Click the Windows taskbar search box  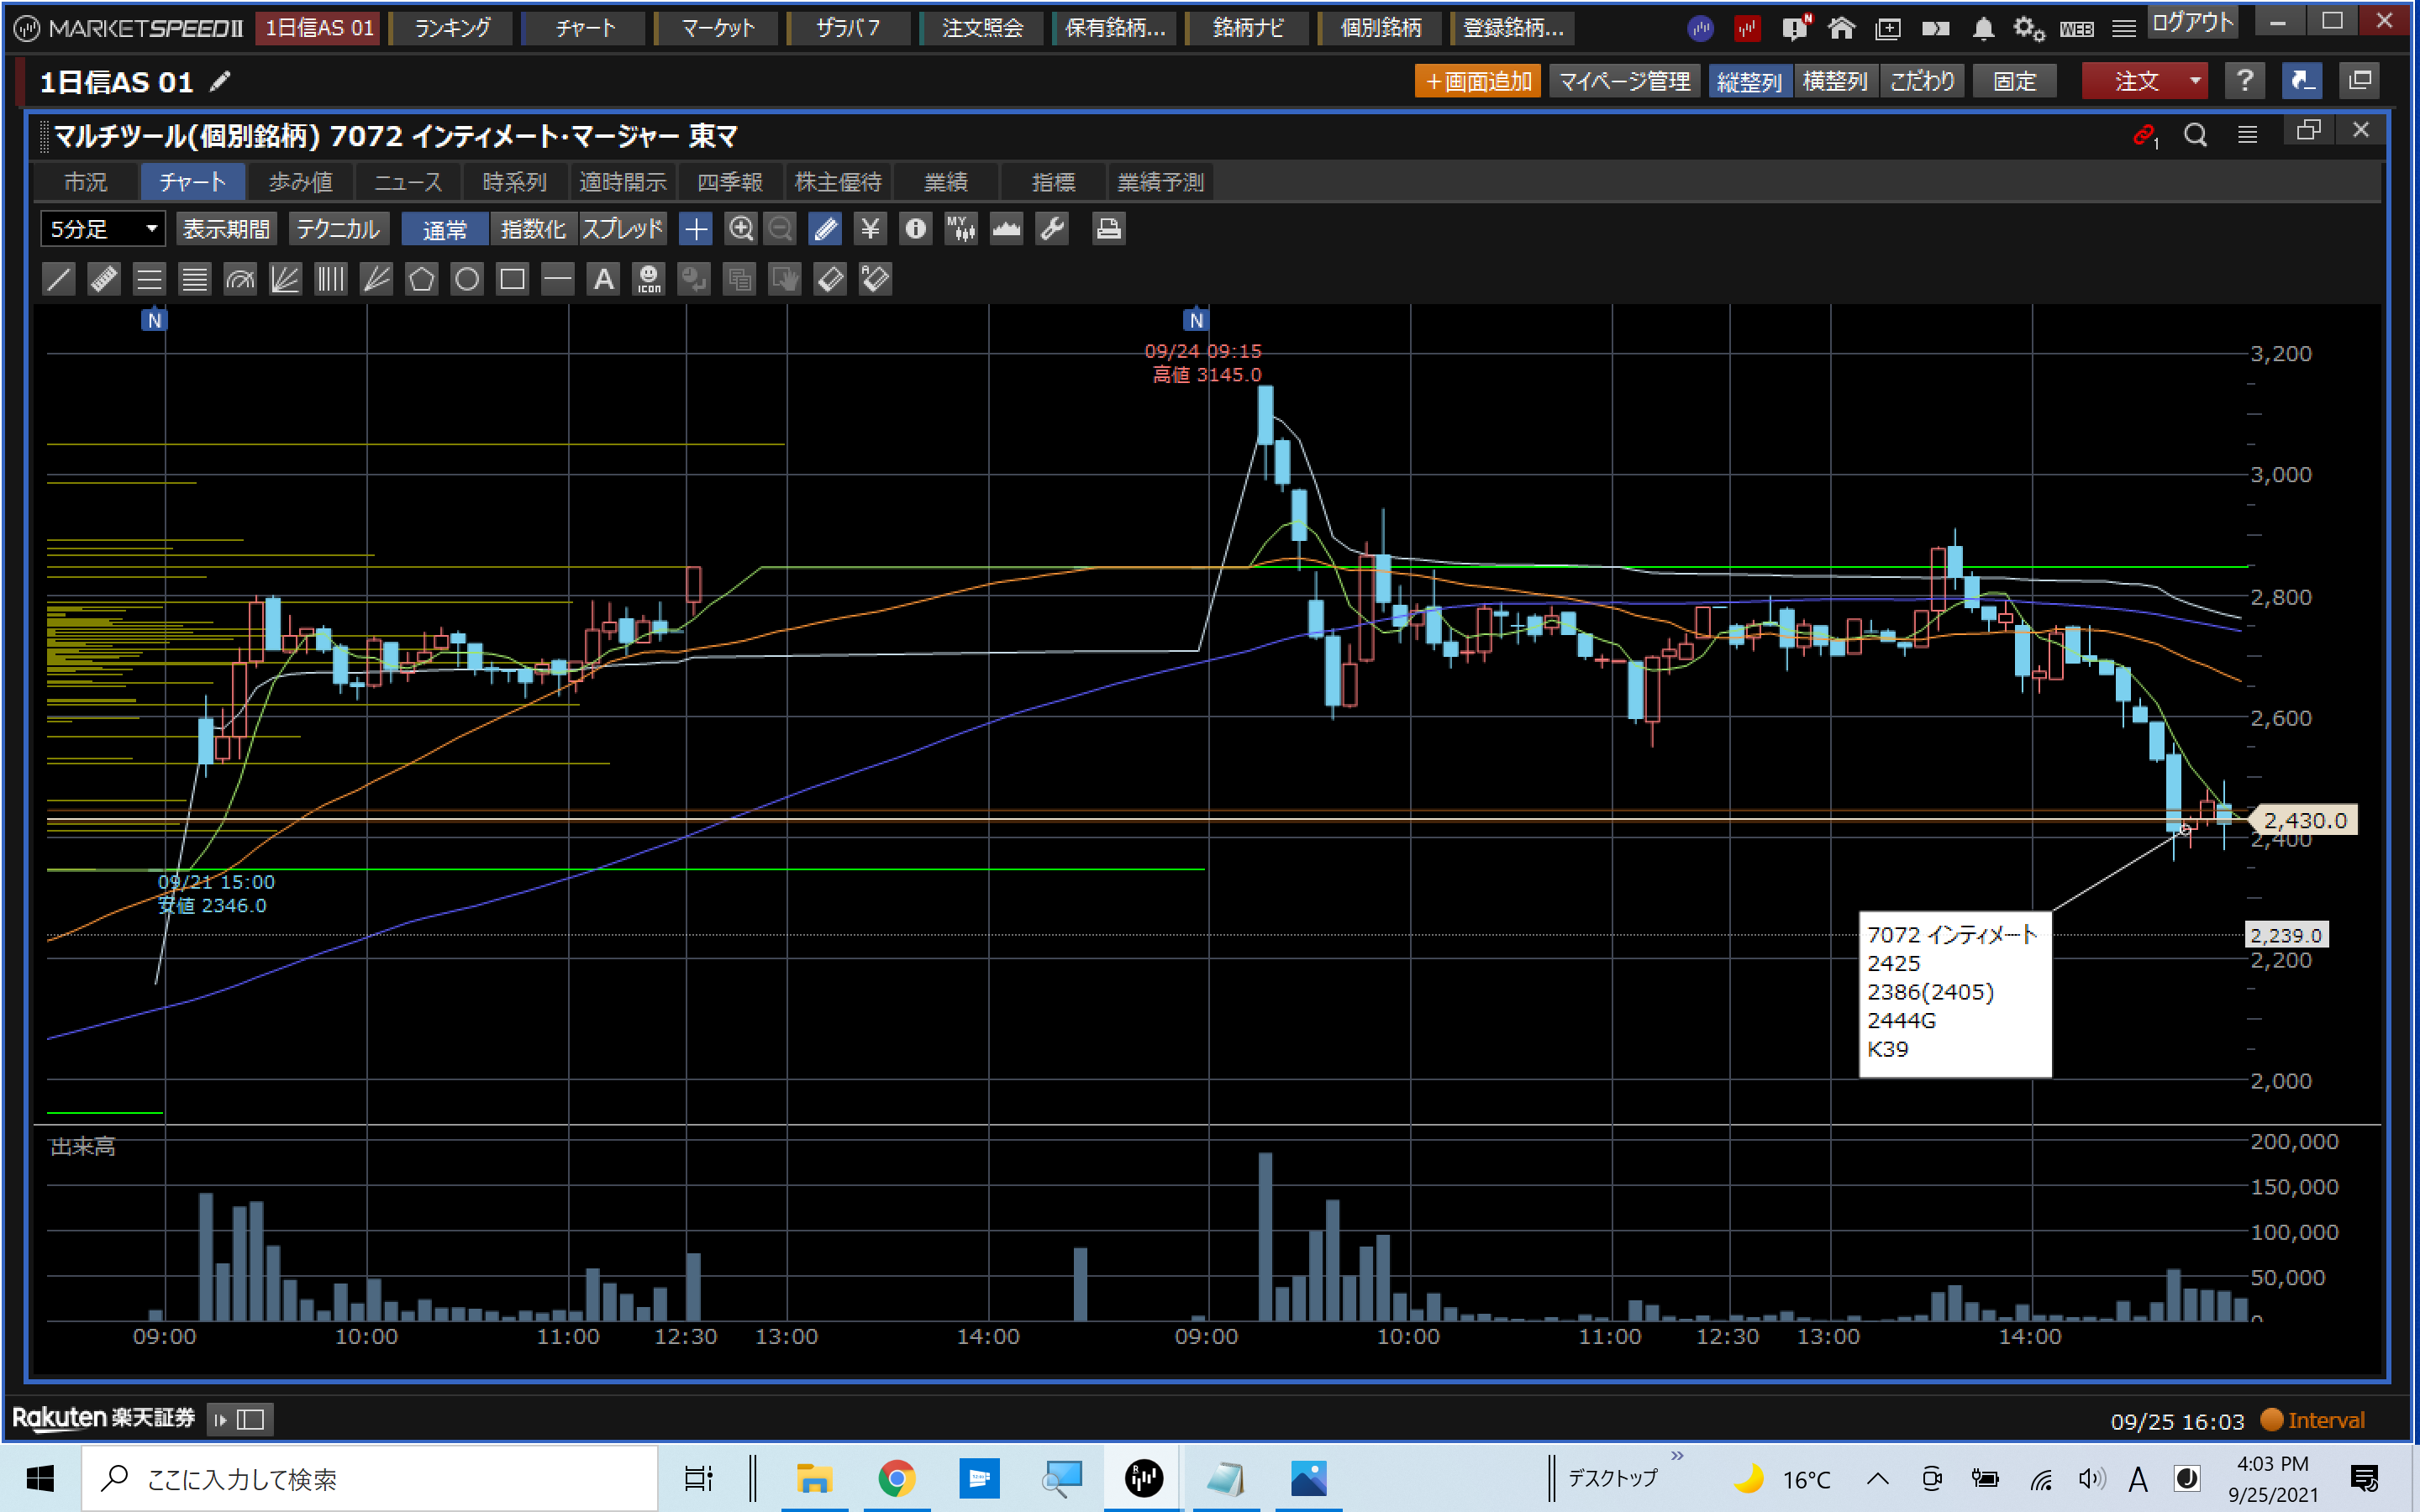(x=370, y=1478)
